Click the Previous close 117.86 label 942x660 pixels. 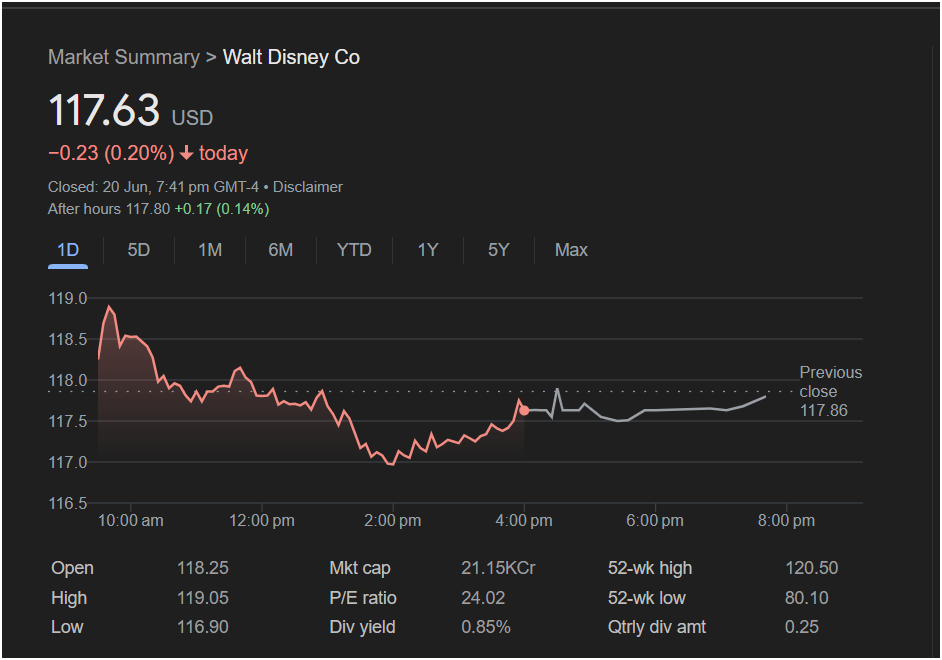click(830, 392)
